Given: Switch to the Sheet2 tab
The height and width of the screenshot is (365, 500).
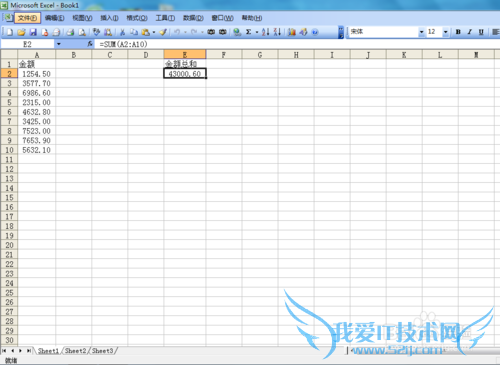Looking at the screenshot, I should (75, 351).
